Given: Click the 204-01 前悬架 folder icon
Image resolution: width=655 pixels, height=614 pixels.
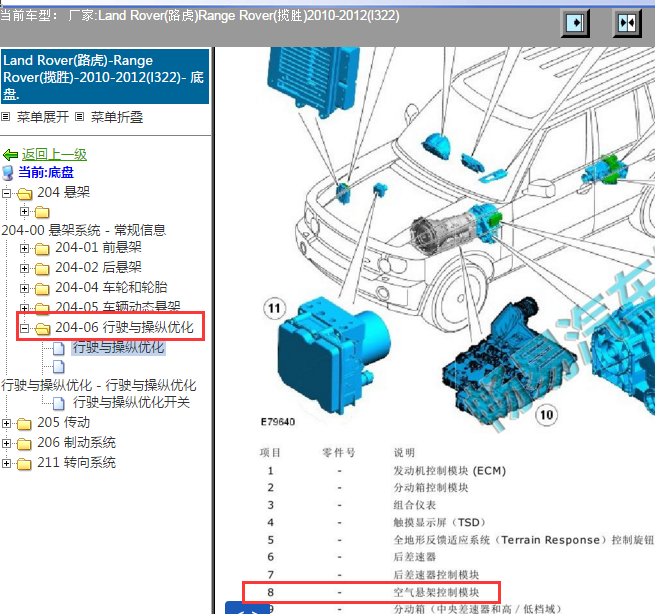Looking at the screenshot, I should (x=42, y=249).
